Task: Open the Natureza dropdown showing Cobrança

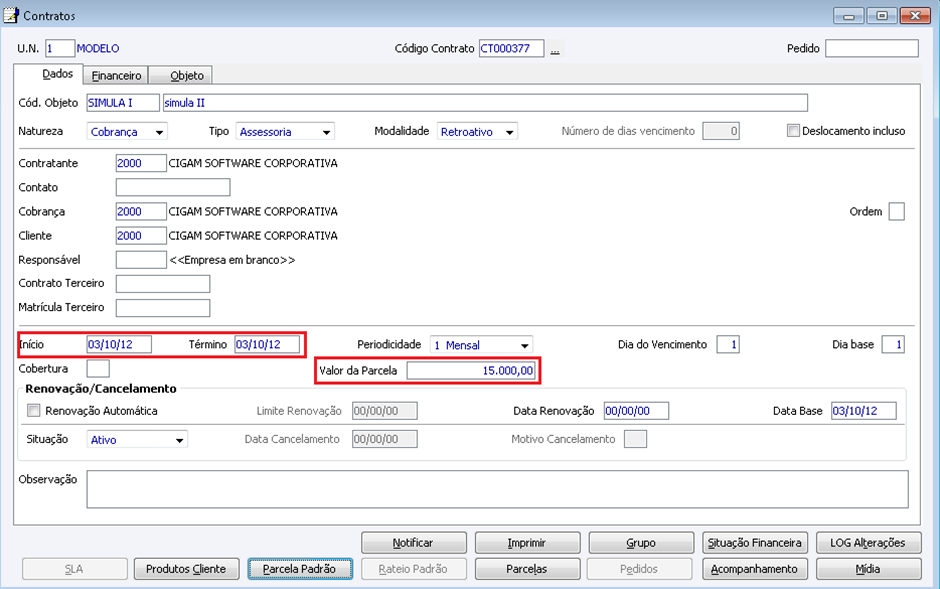Action: (127, 132)
